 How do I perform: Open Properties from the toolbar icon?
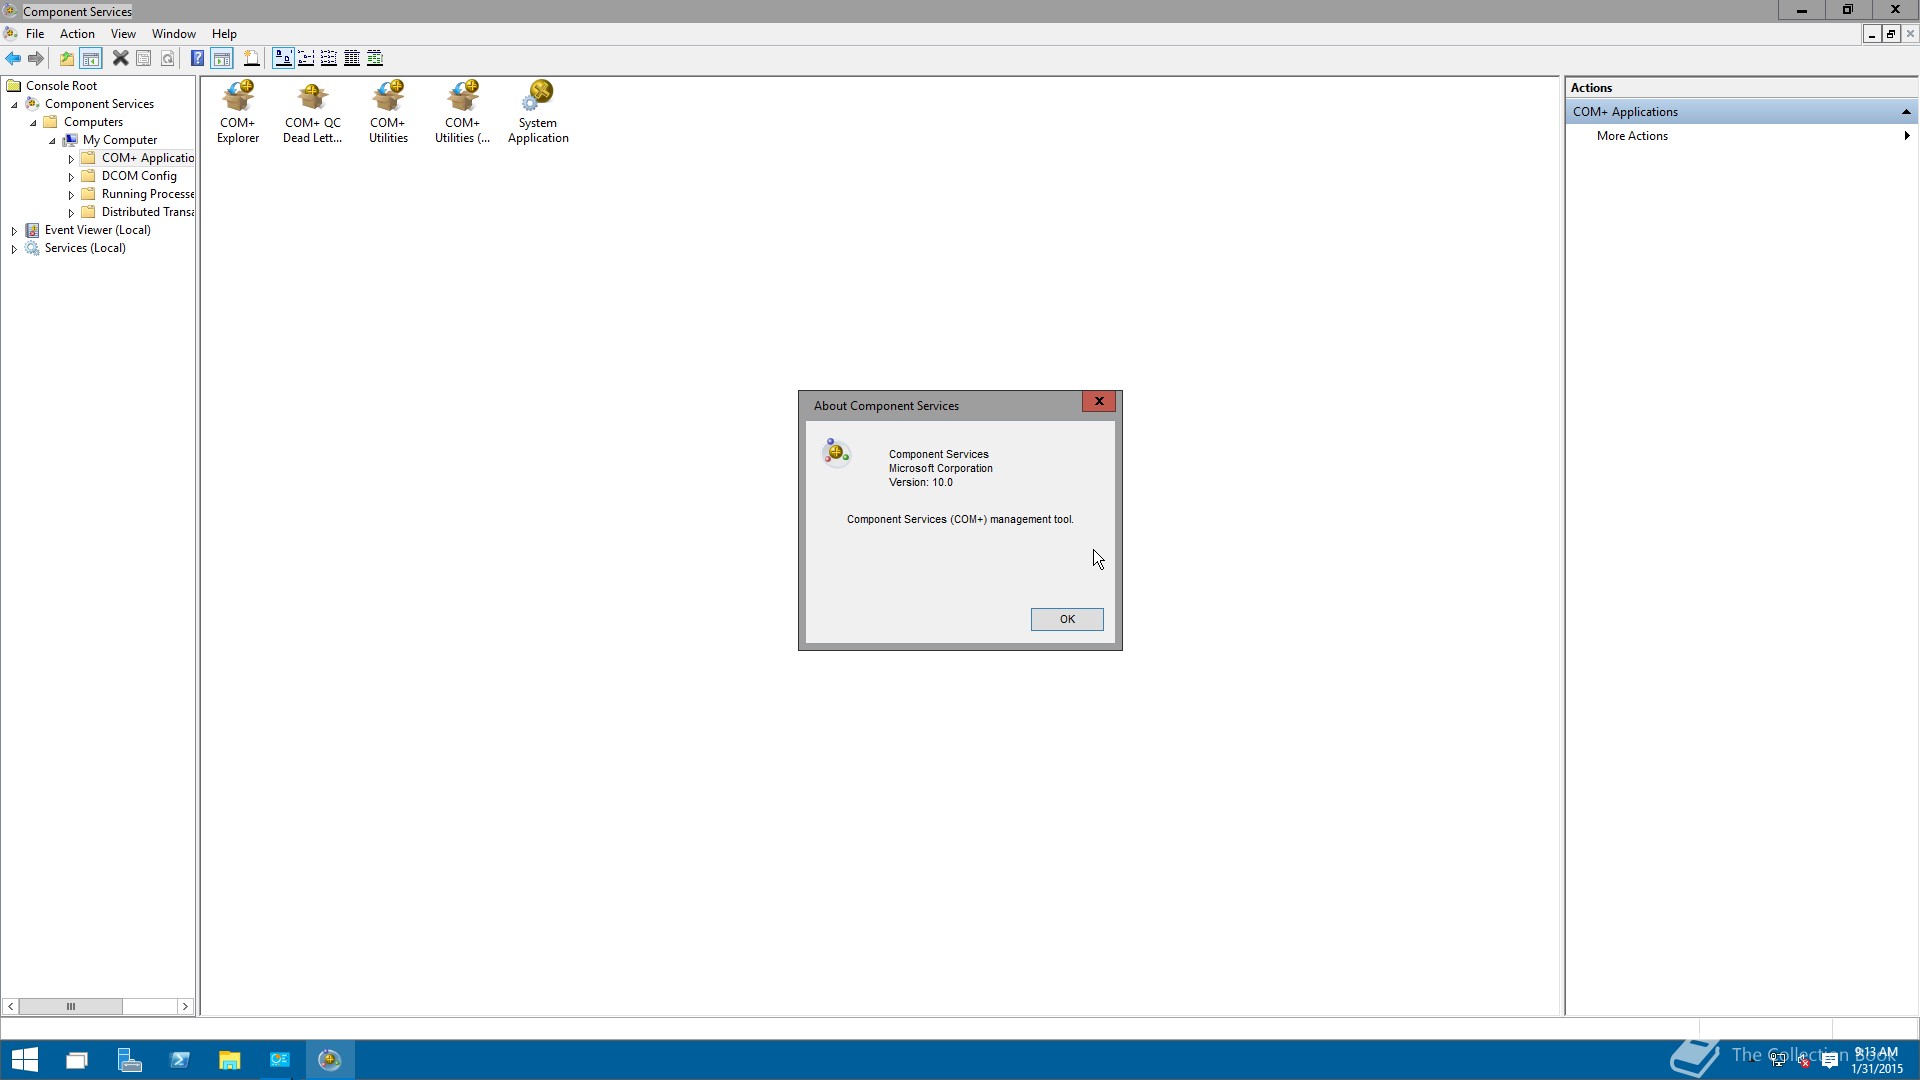(144, 58)
